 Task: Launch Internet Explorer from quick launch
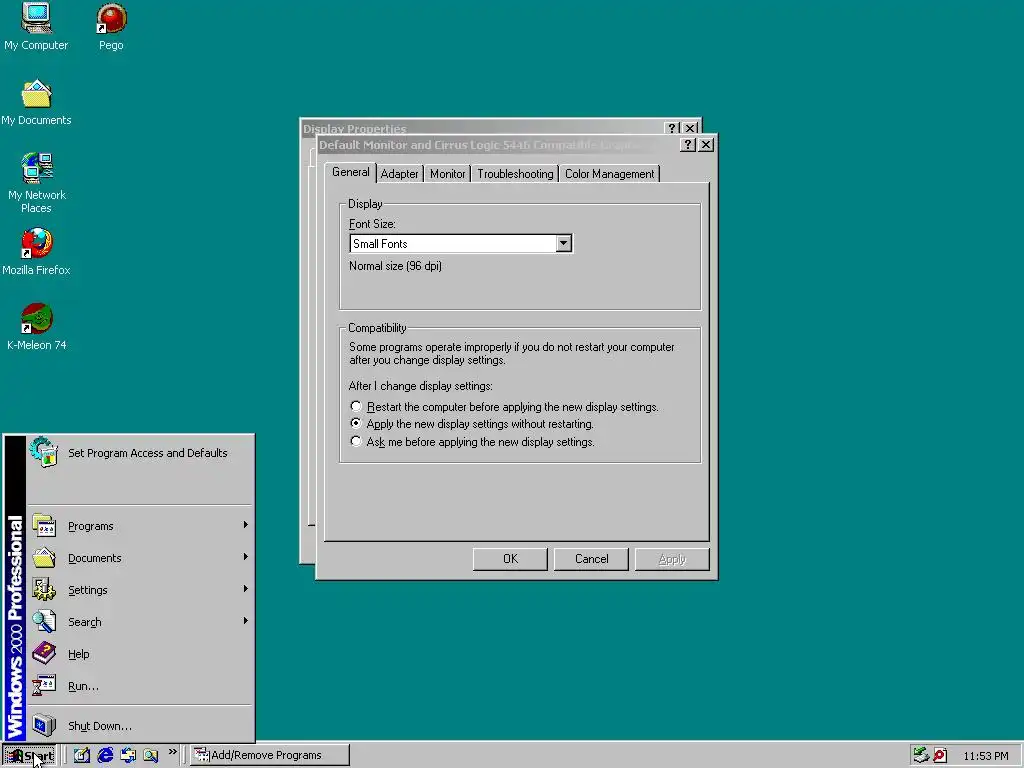click(x=104, y=755)
